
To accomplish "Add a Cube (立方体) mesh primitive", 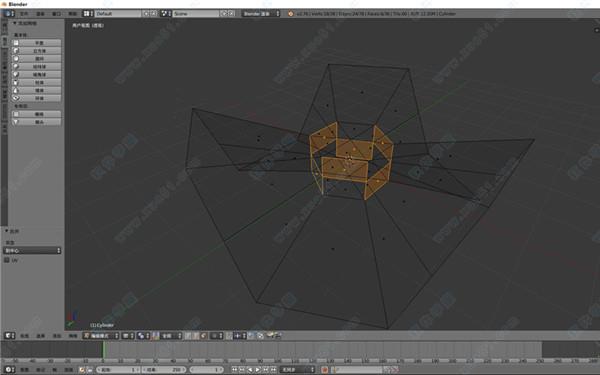I will coord(36,51).
